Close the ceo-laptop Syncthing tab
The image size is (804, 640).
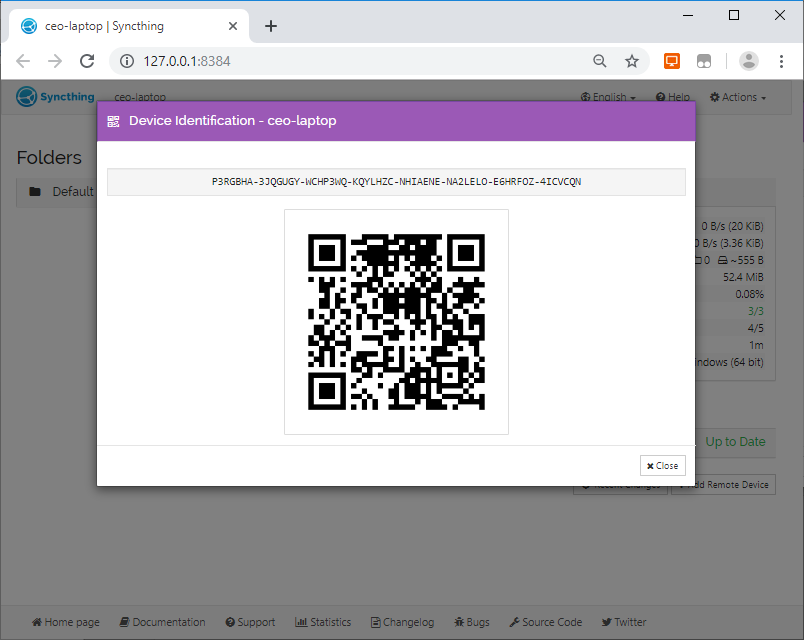[233, 26]
